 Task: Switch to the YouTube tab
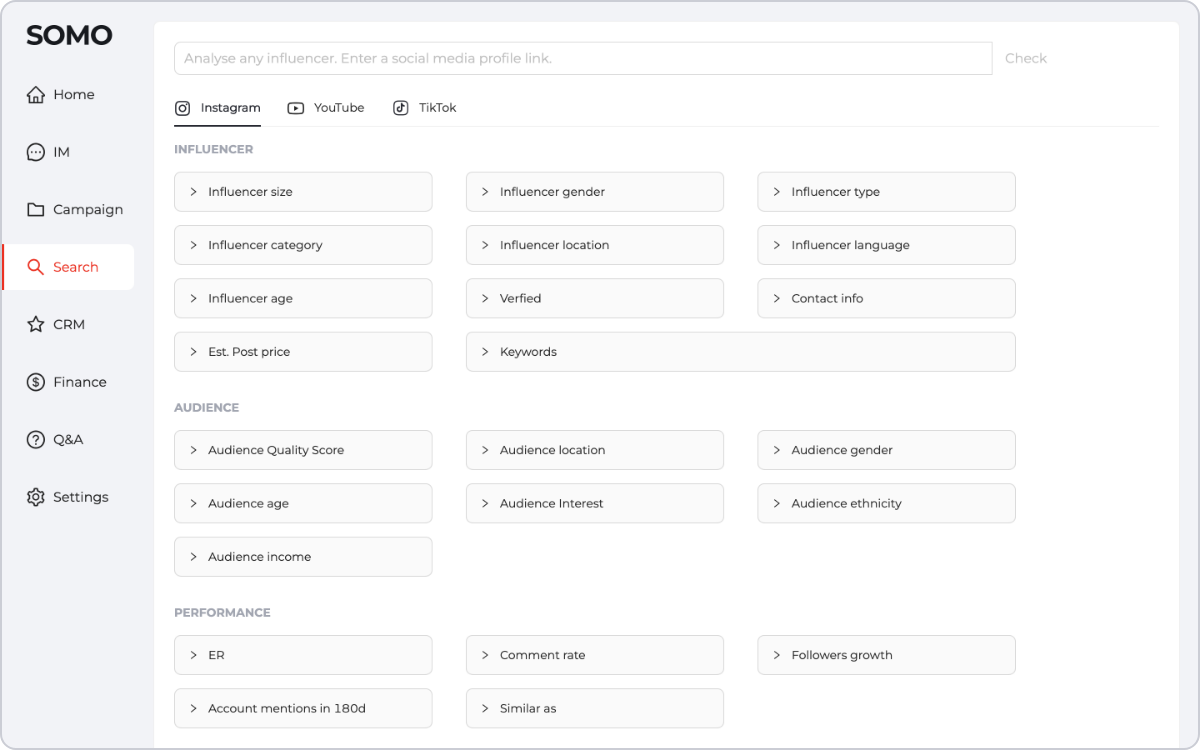click(326, 108)
